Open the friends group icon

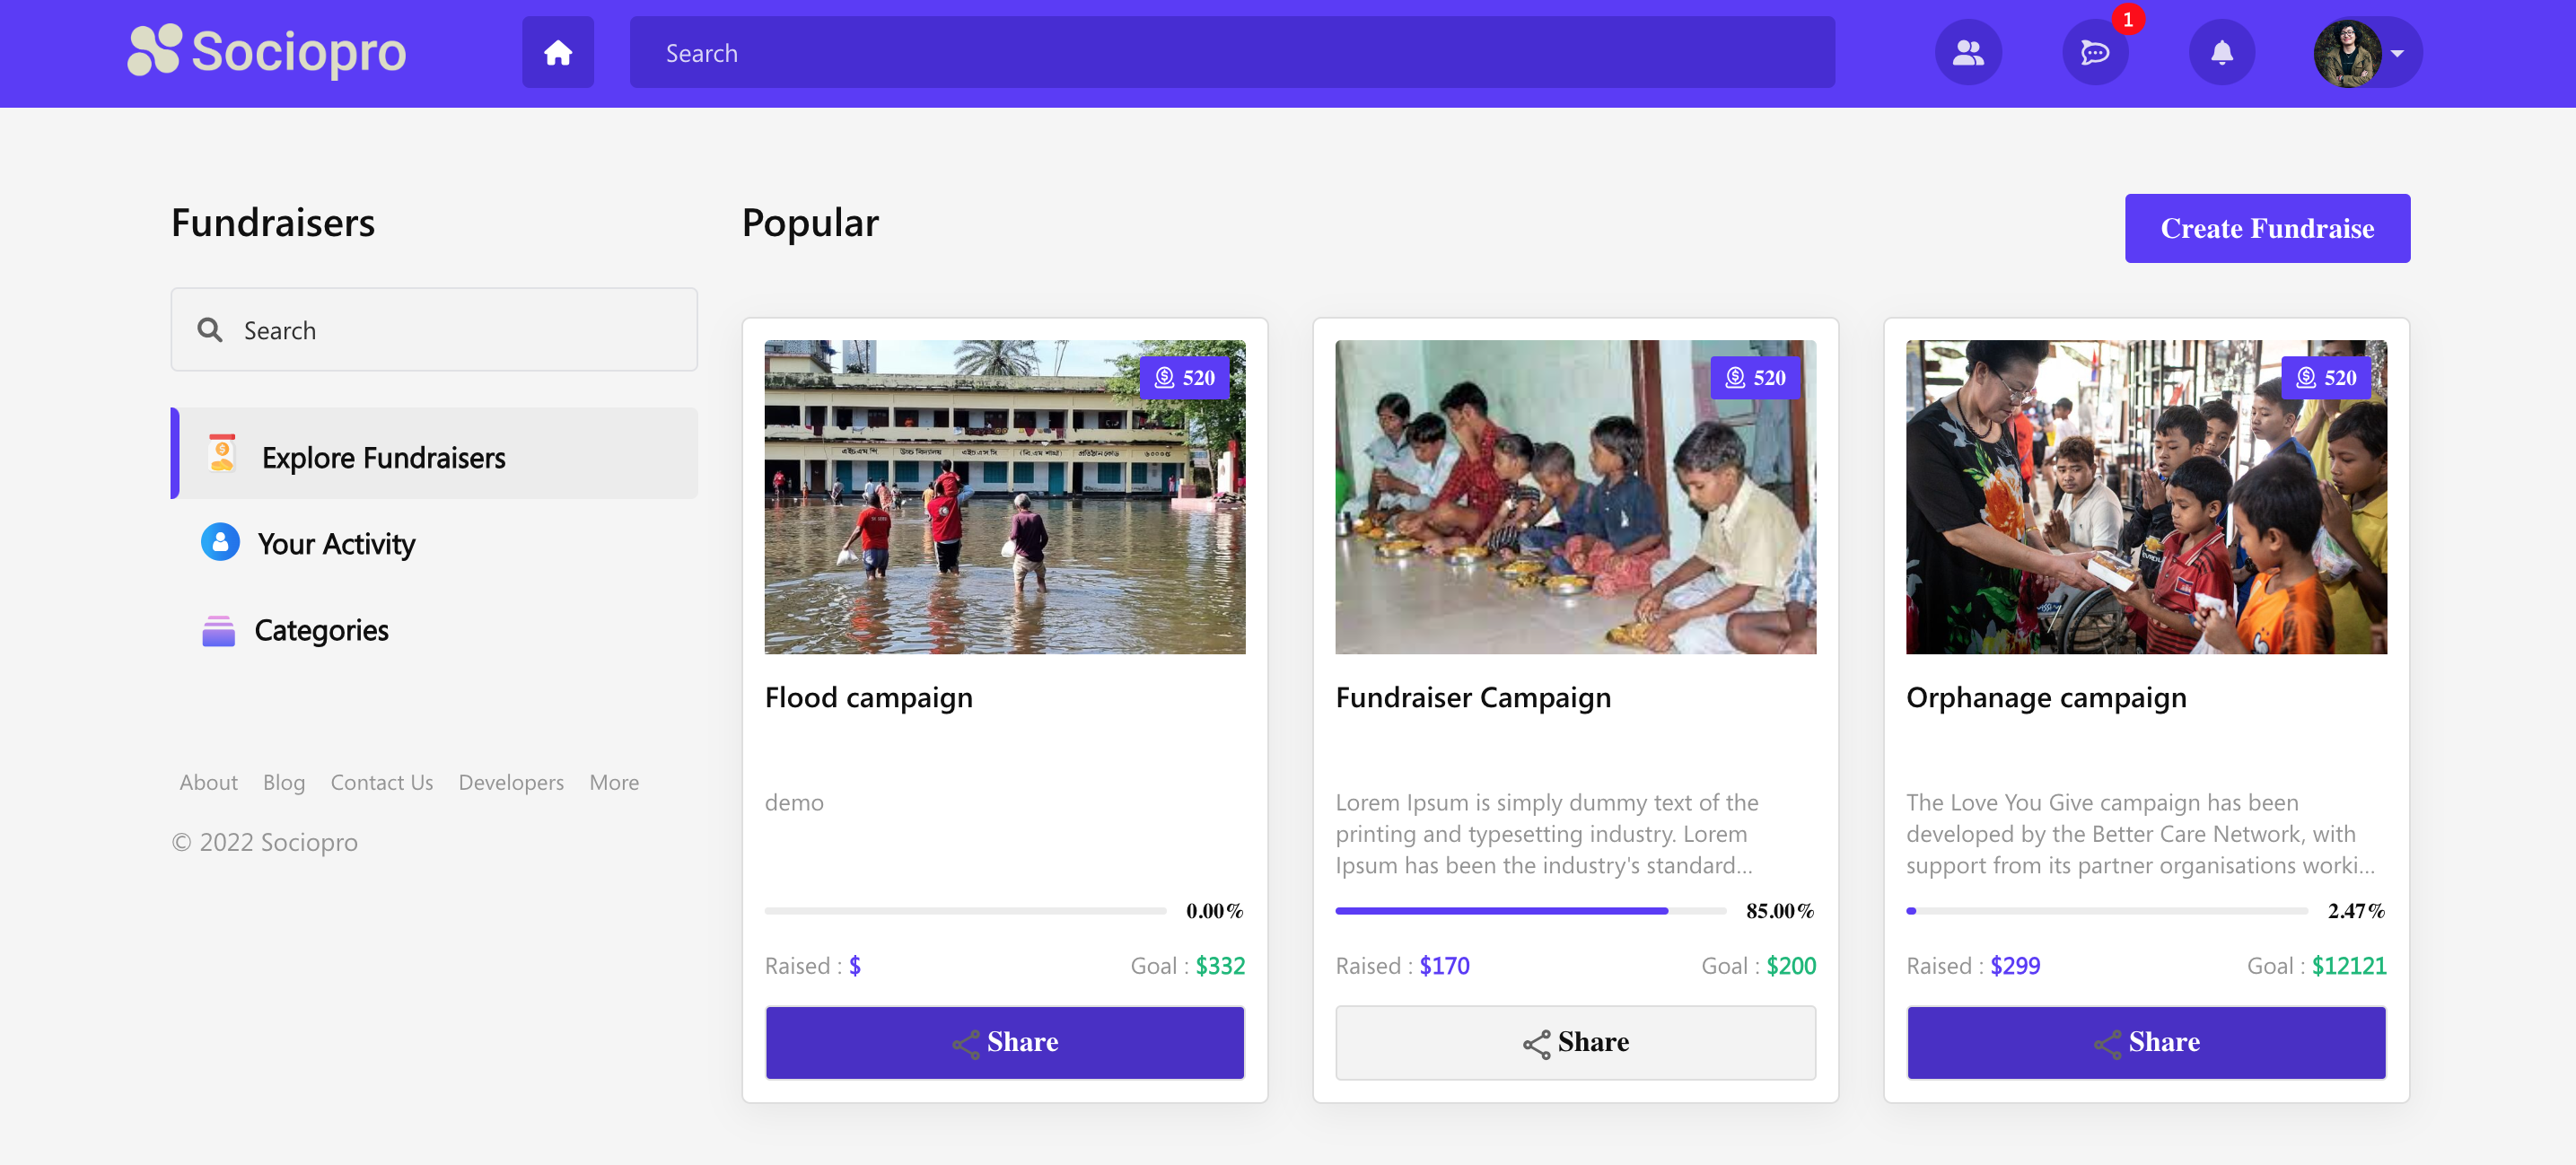click(x=1967, y=53)
